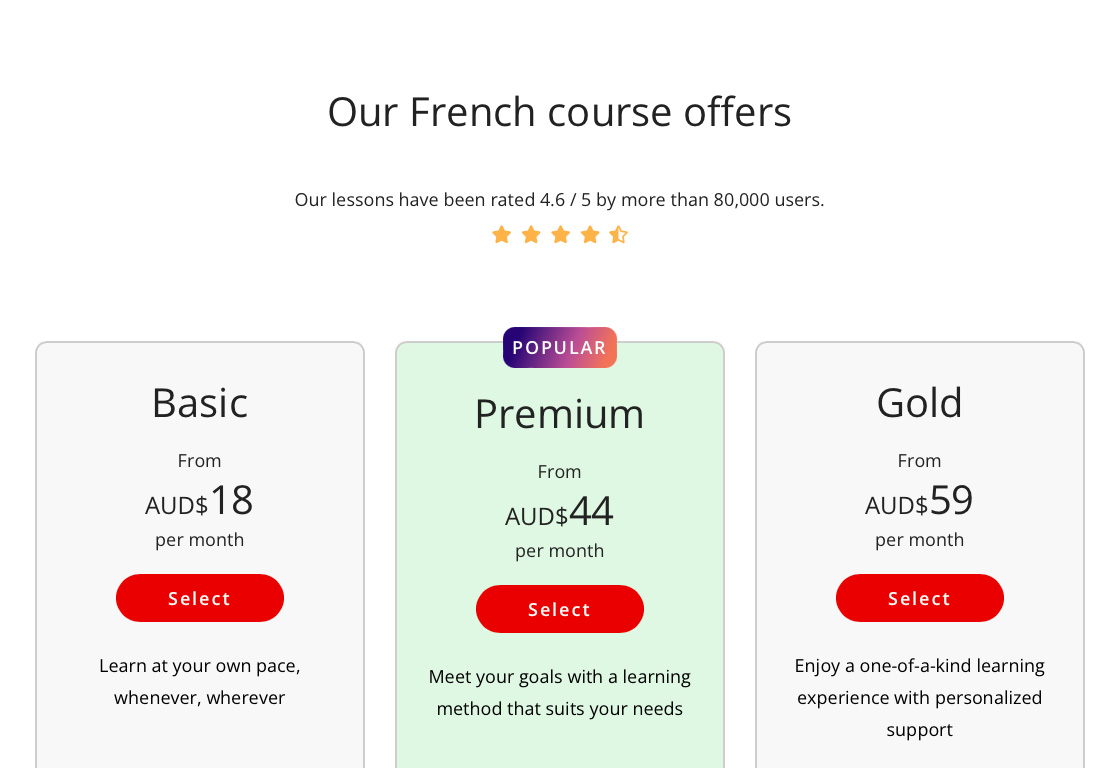Click the 4.6 / 5 rating text
Image resolution: width=1120 pixels, height=768 pixels.
coord(560,200)
